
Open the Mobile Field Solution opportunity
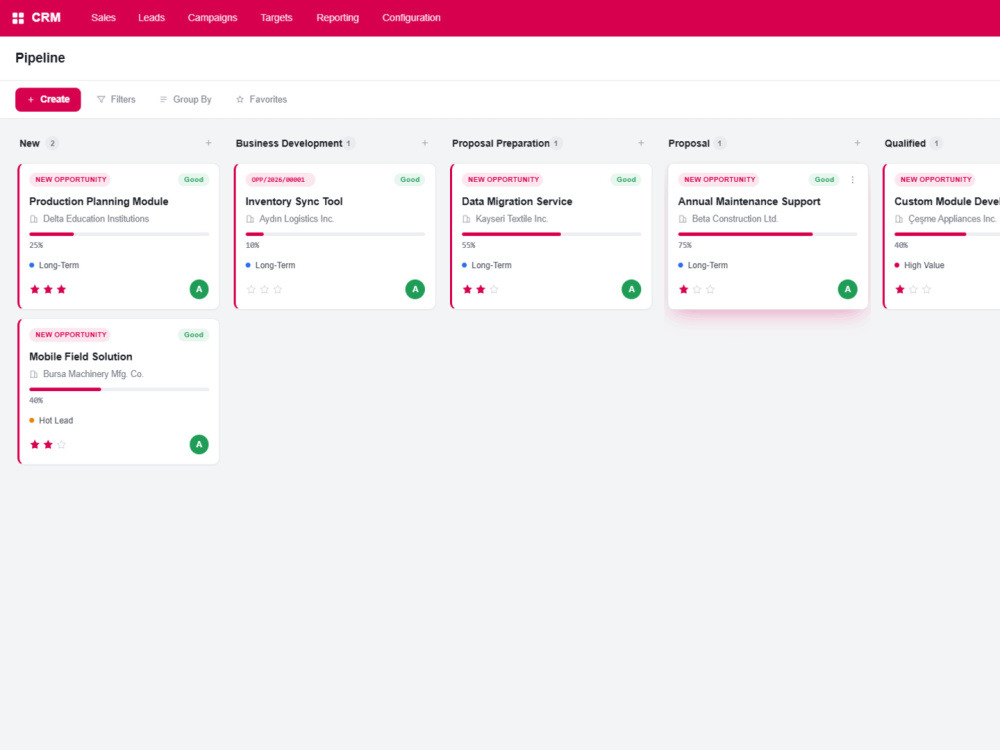click(81, 357)
